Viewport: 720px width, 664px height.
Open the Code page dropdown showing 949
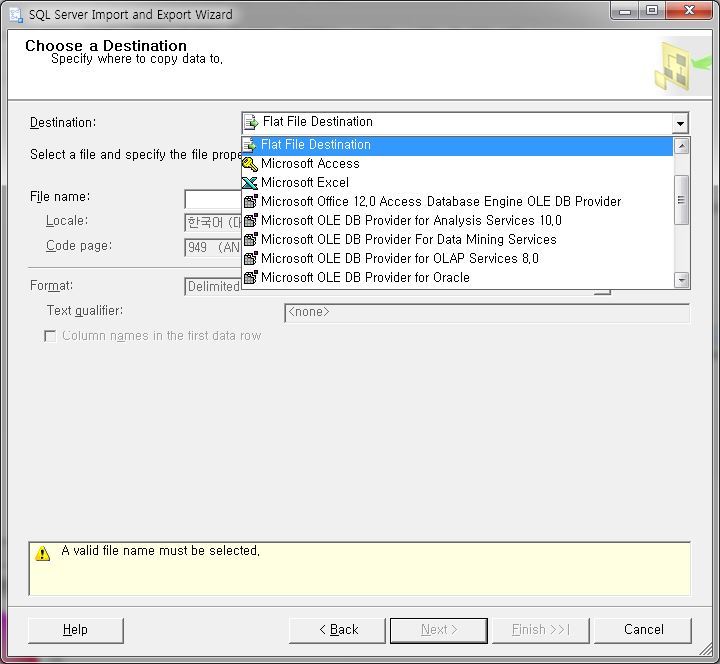(x=214, y=248)
